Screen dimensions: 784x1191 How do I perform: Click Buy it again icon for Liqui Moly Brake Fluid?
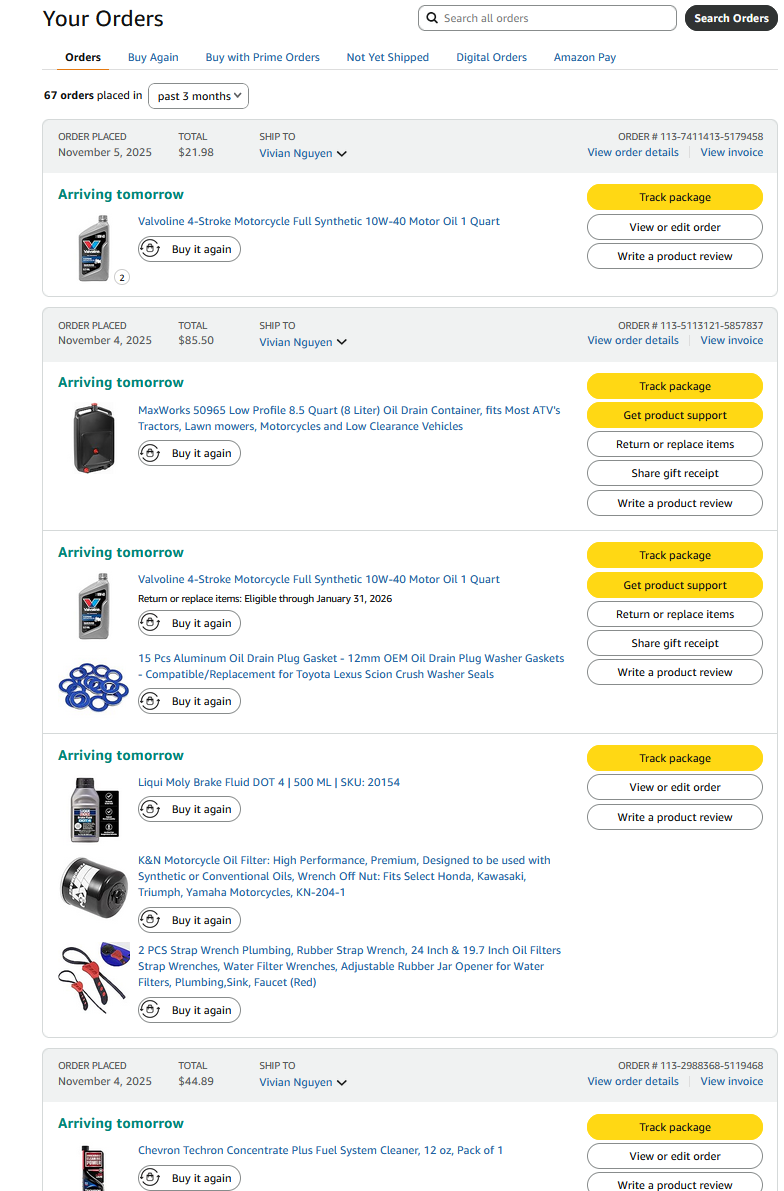[x=151, y=809]
